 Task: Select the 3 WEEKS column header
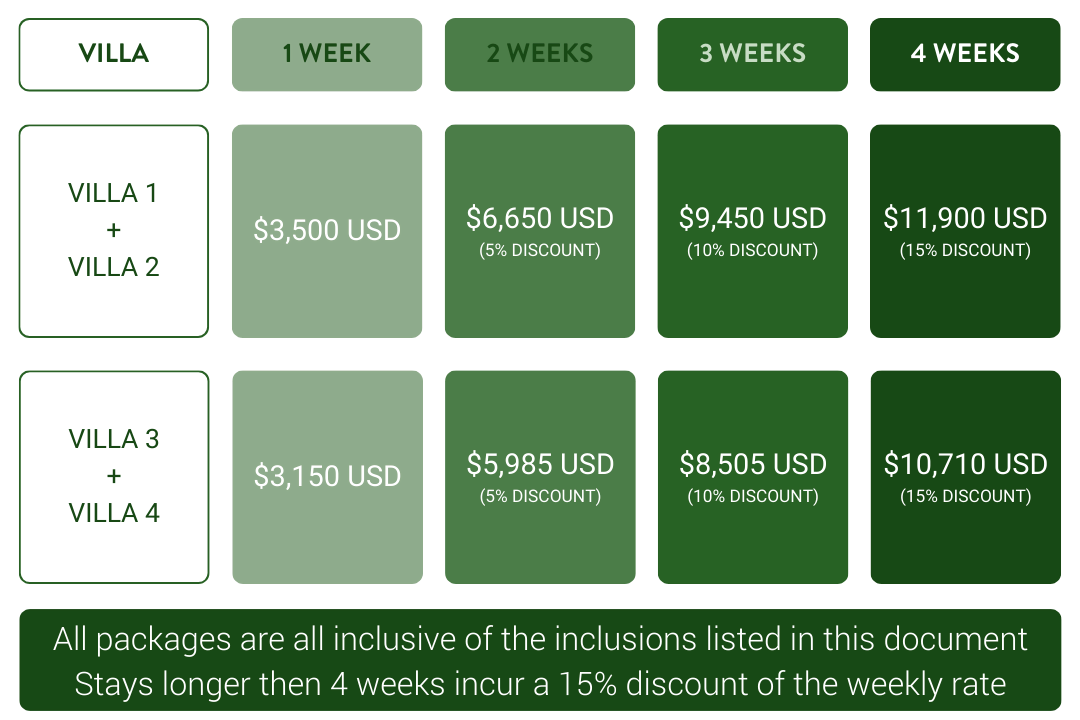tap(752, 54)
